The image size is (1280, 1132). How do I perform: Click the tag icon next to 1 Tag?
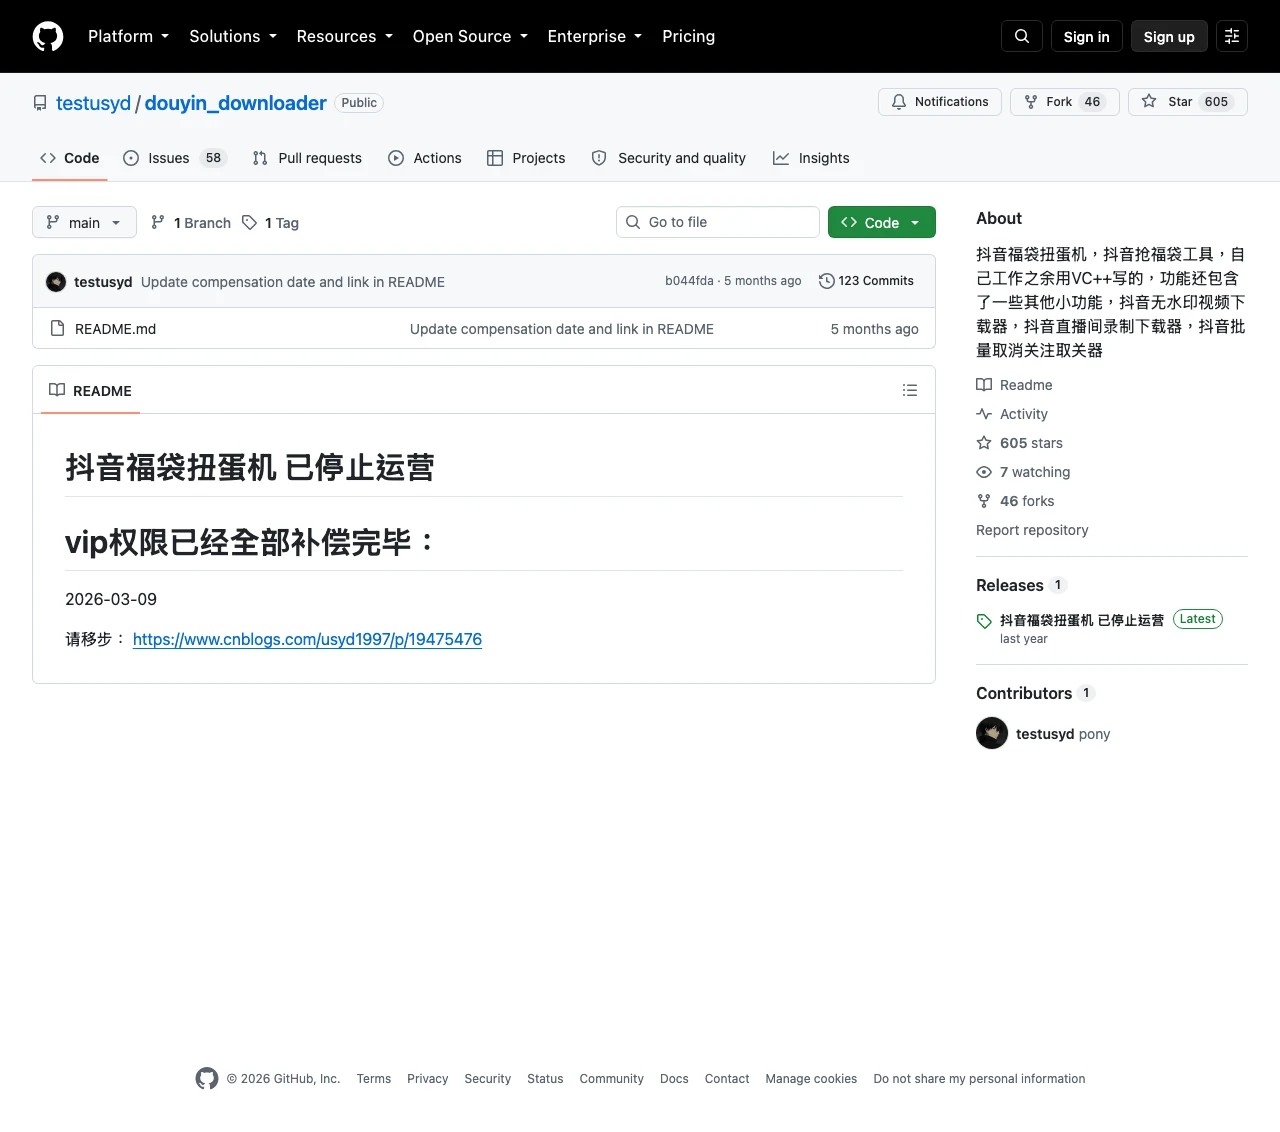tap(250, 222)
